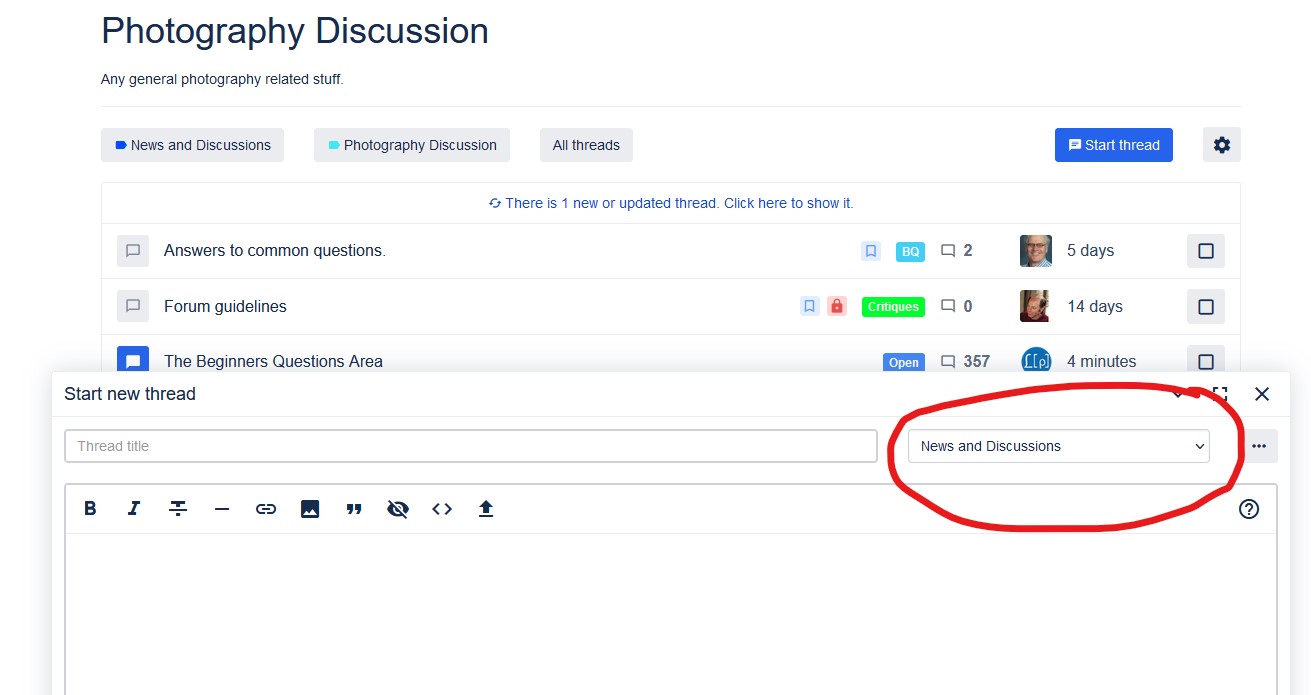Tick checkbox for Answers to common questions
The width and height of the screenshot is (1311, 695).
point(1205,251)
